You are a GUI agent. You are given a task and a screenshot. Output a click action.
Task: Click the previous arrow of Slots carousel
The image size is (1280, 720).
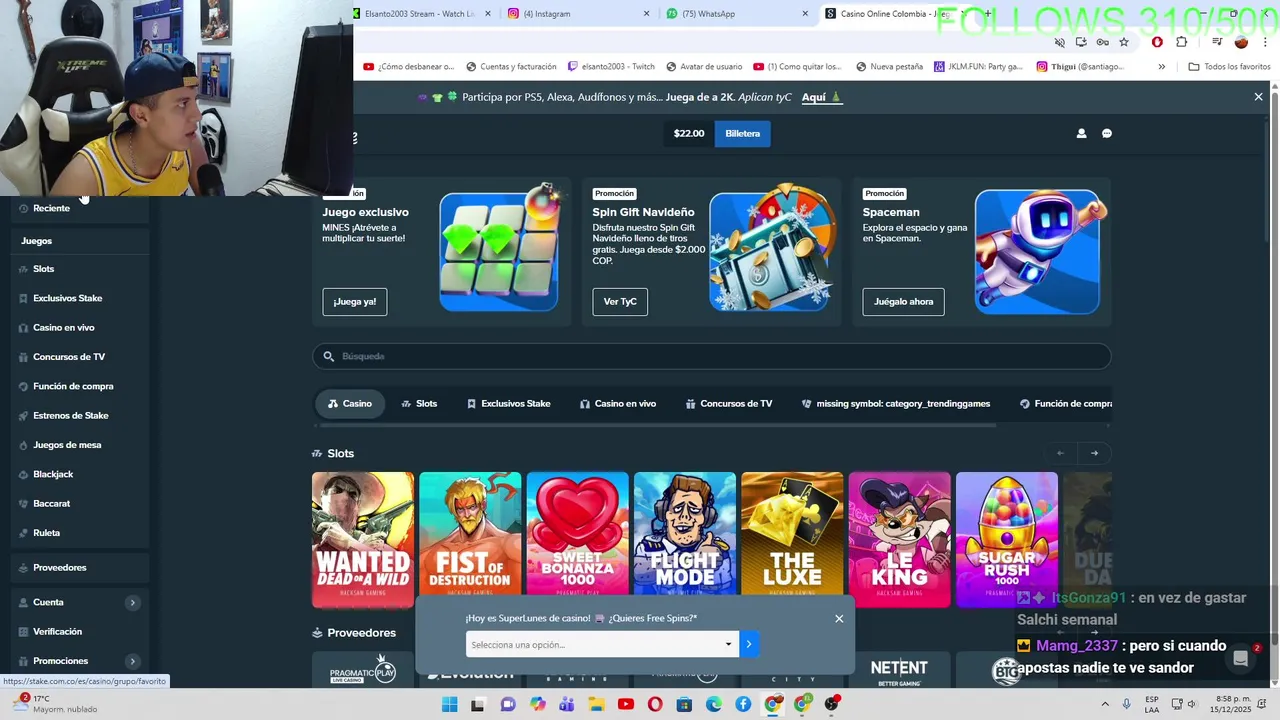point(1060,453)
